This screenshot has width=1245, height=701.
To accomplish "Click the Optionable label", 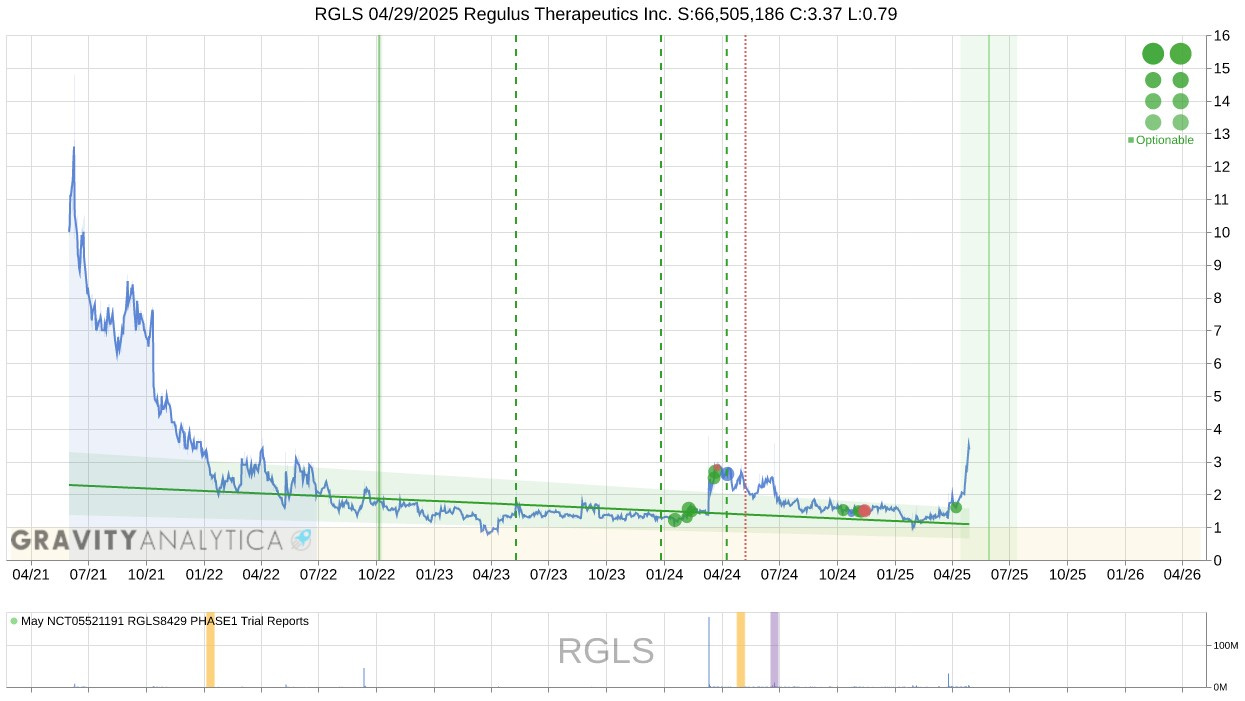I will click(x=1165, y=140).
